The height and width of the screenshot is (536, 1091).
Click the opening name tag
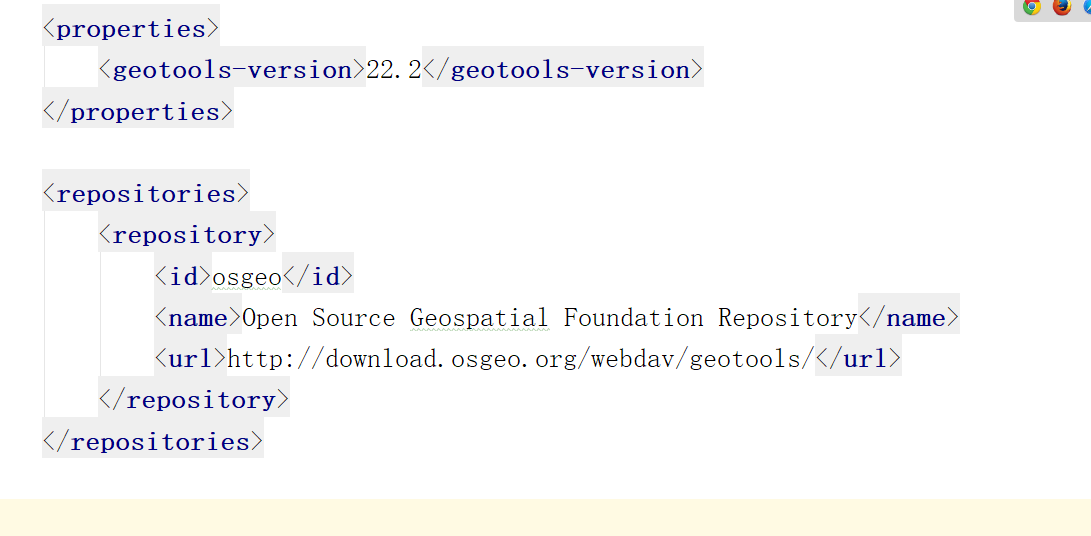coord(198,318)
